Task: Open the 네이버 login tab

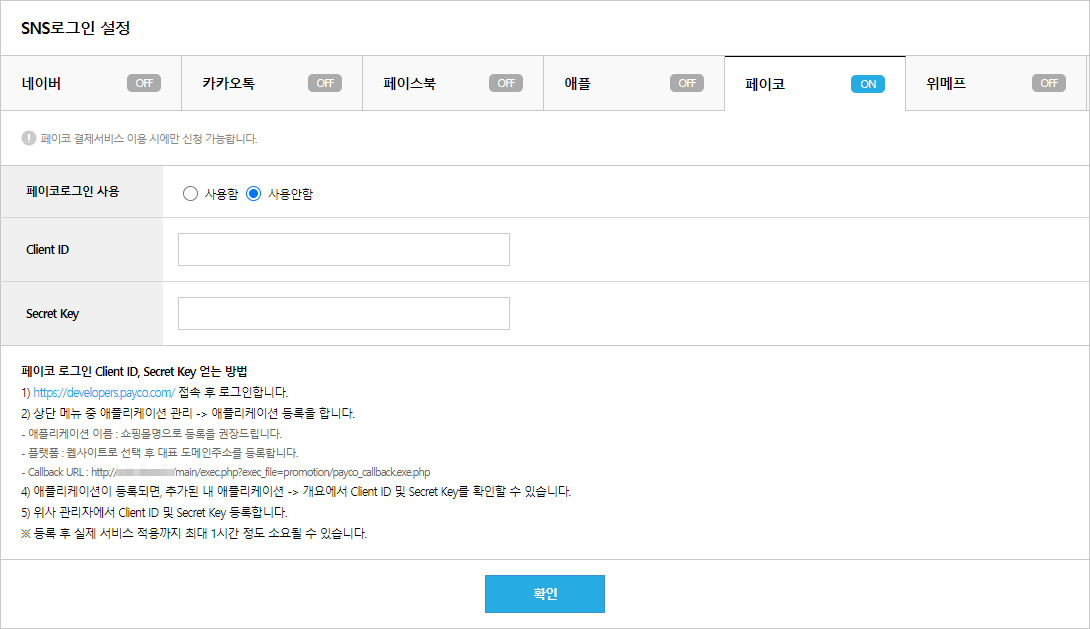Action: [x=42, y=84]
